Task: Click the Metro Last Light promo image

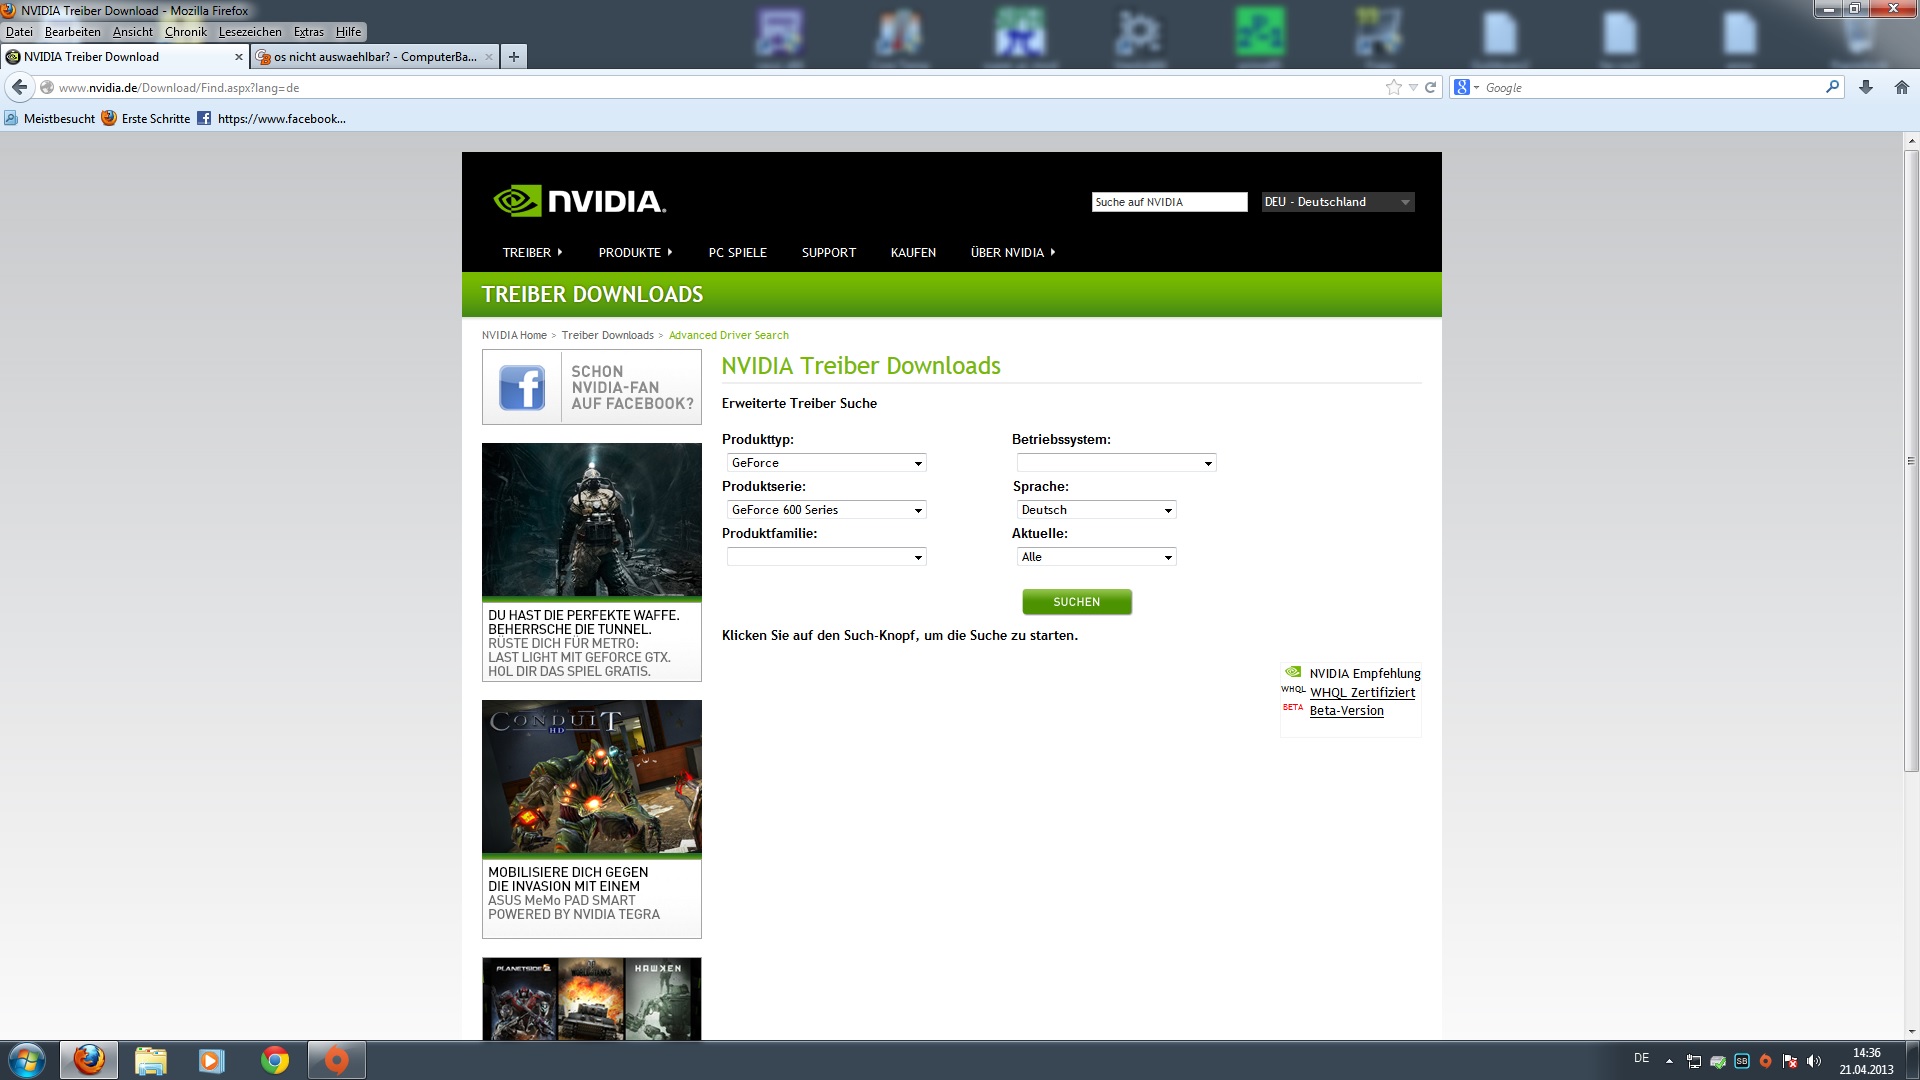Action: pos(591,520)
